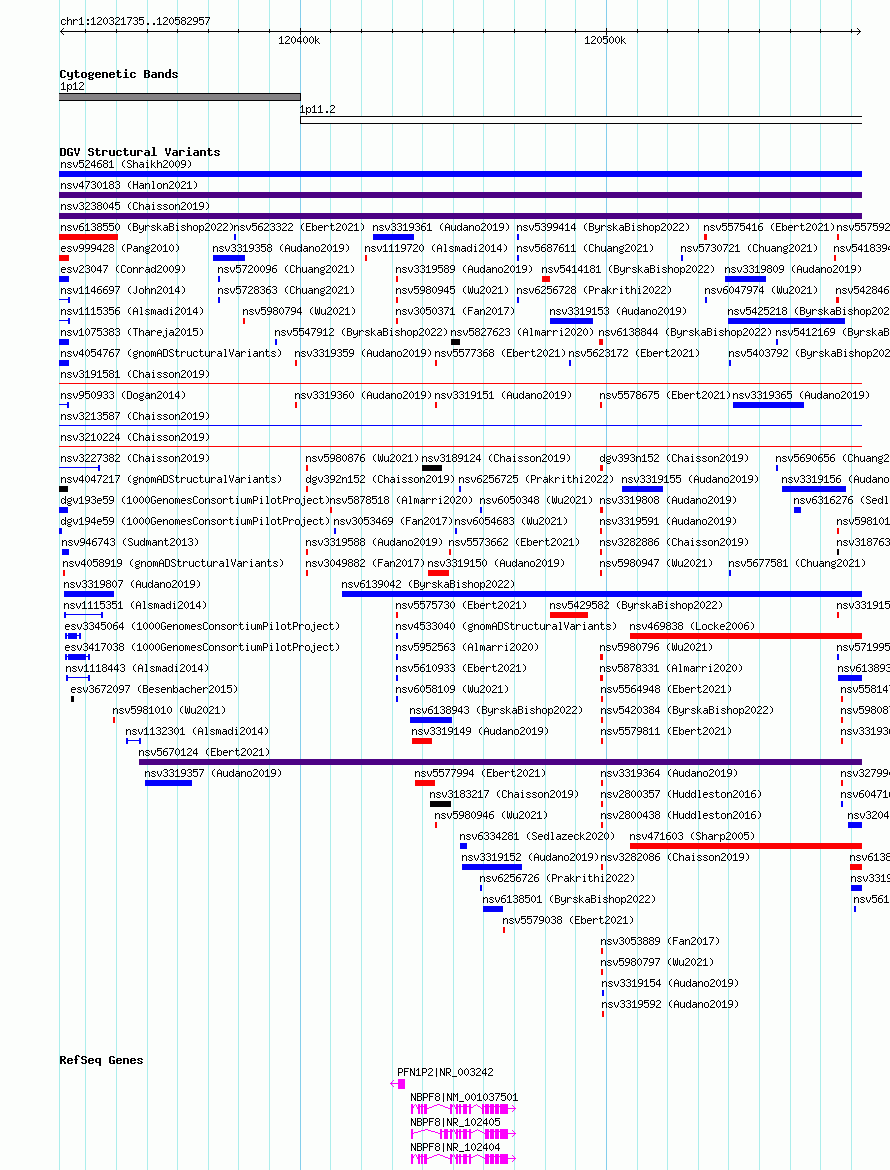Select the blue nsv3319156 variant bar
This screenshot has width=890, height=1170.
pyautogui.click(x=814, y=489)
